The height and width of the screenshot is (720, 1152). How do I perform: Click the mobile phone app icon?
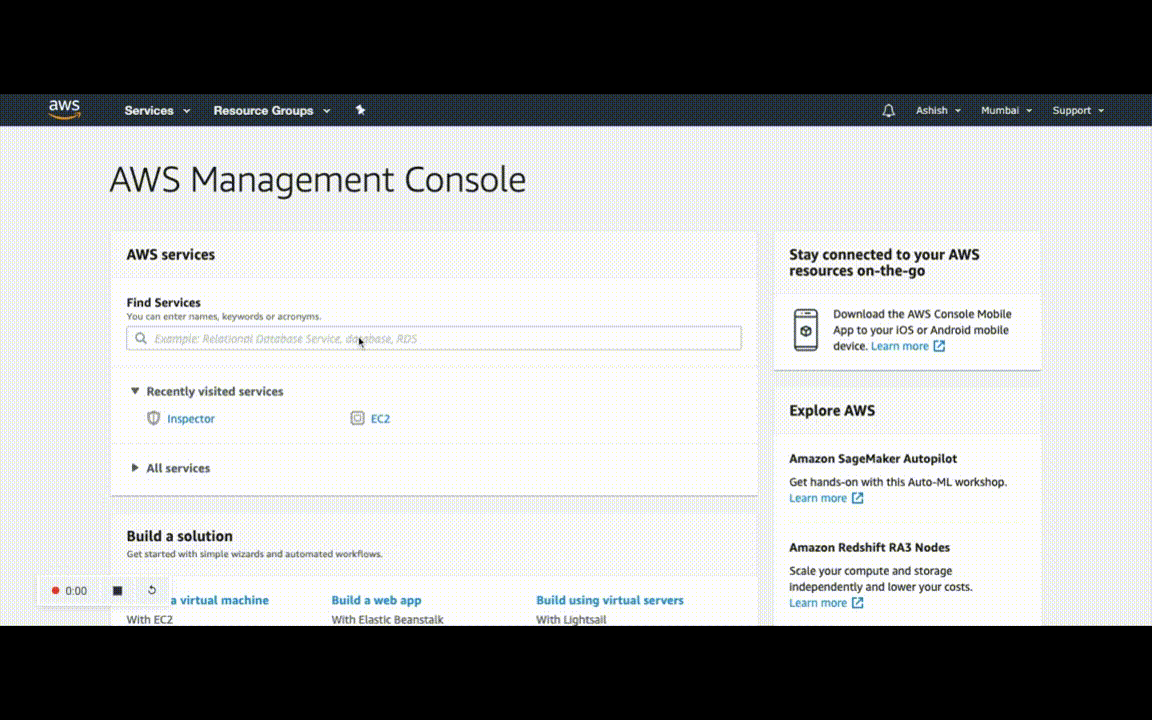(x=806, y=330)
